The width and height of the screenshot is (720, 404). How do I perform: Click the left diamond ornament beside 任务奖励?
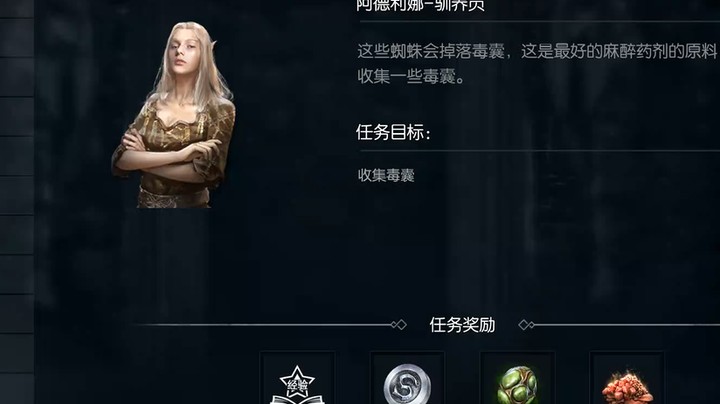(399, 325)
